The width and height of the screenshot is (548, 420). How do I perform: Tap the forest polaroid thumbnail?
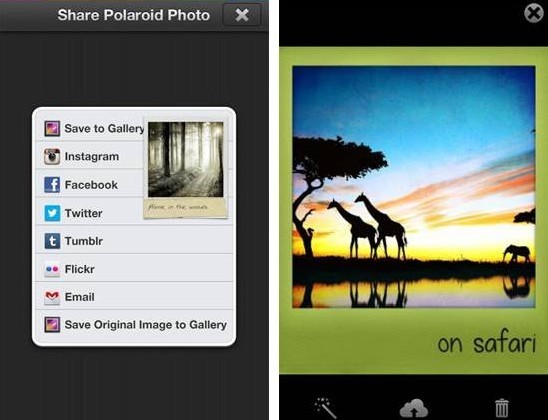click(x=186, y=169)
